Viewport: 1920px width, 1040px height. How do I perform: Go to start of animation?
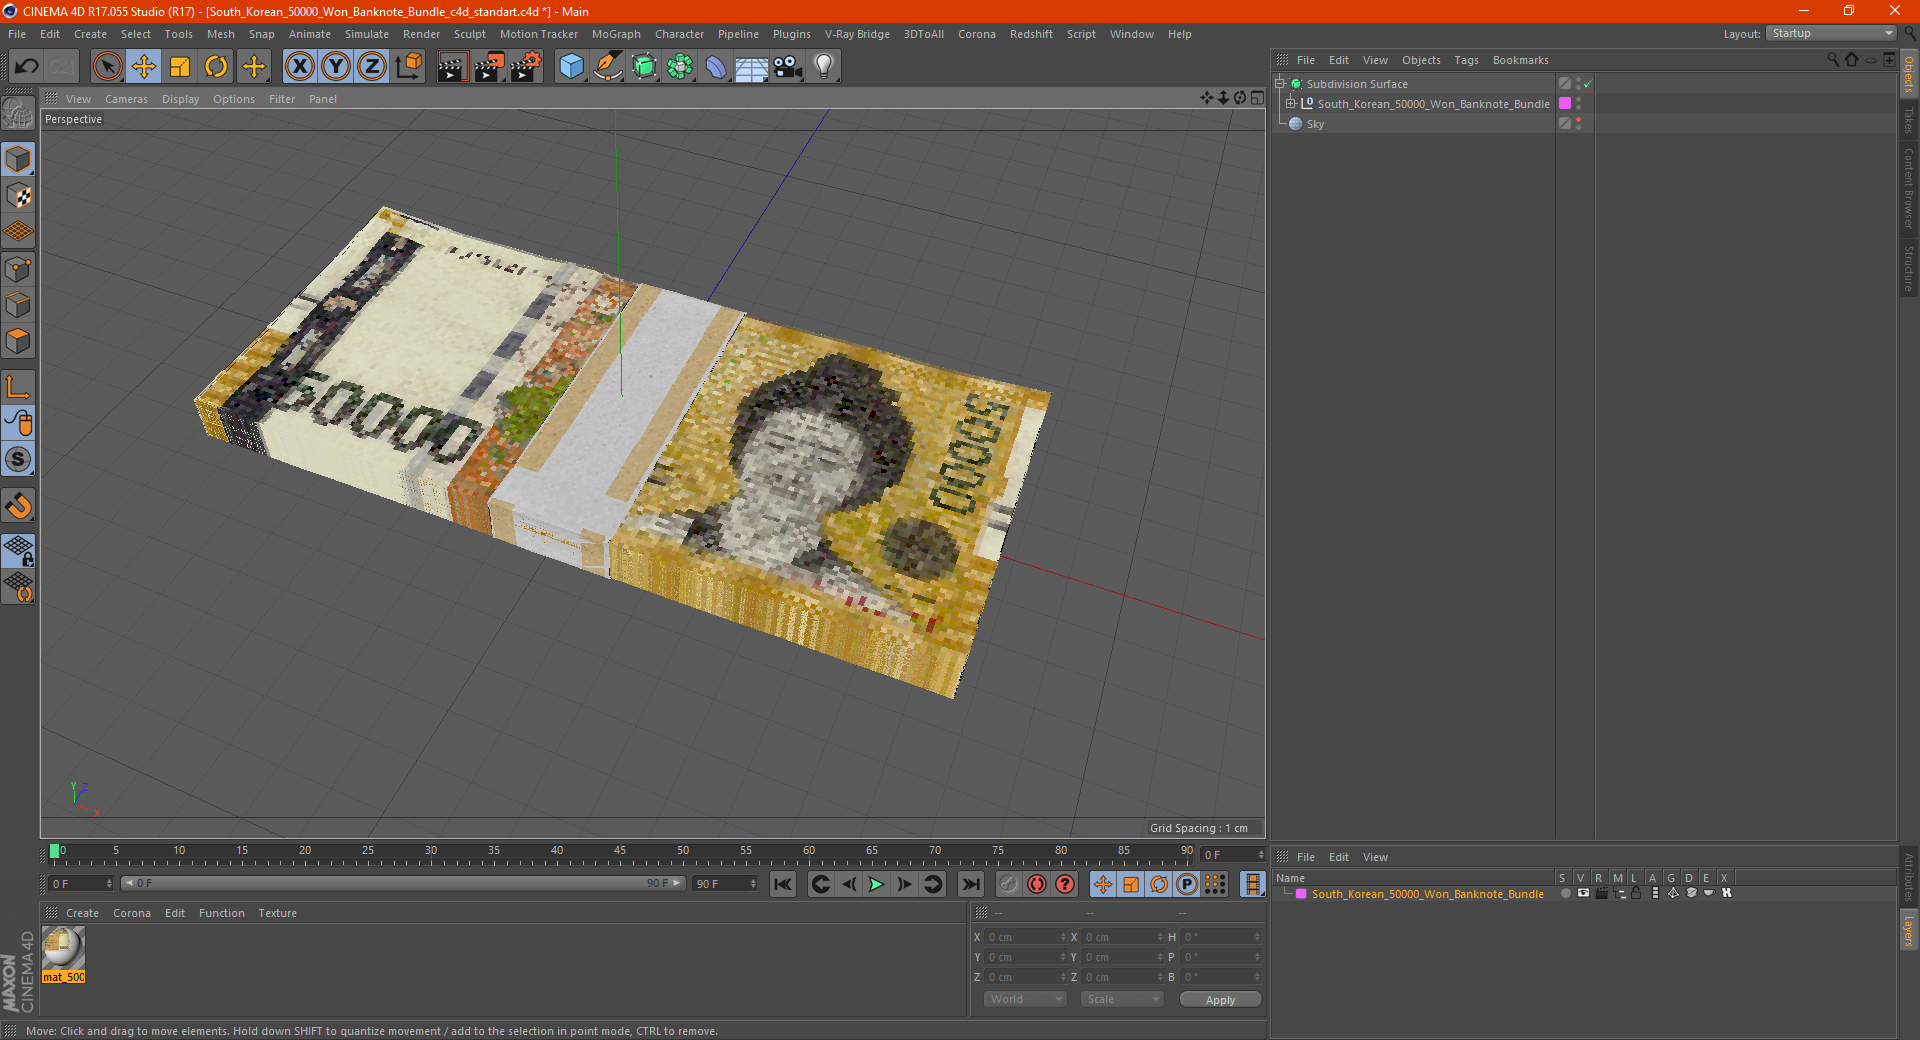pyautogui.click(x=783, y=884)
